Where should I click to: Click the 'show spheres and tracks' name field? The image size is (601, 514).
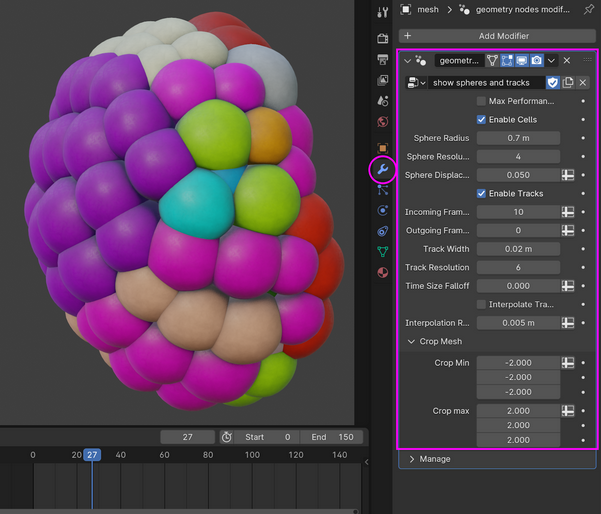[x=486, y=82]
